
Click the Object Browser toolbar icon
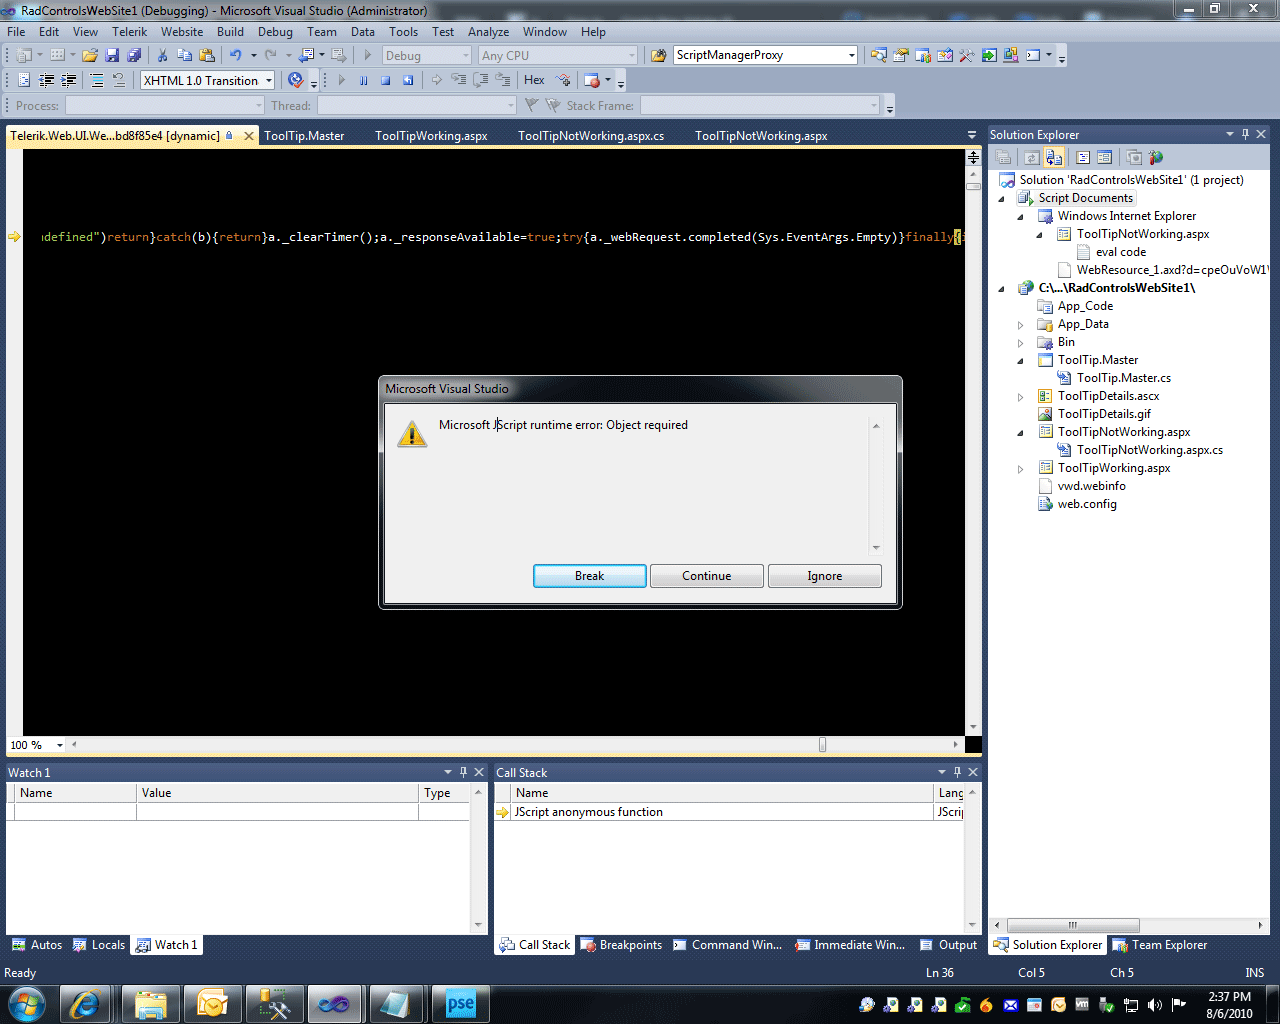click(x=945, y=56)
